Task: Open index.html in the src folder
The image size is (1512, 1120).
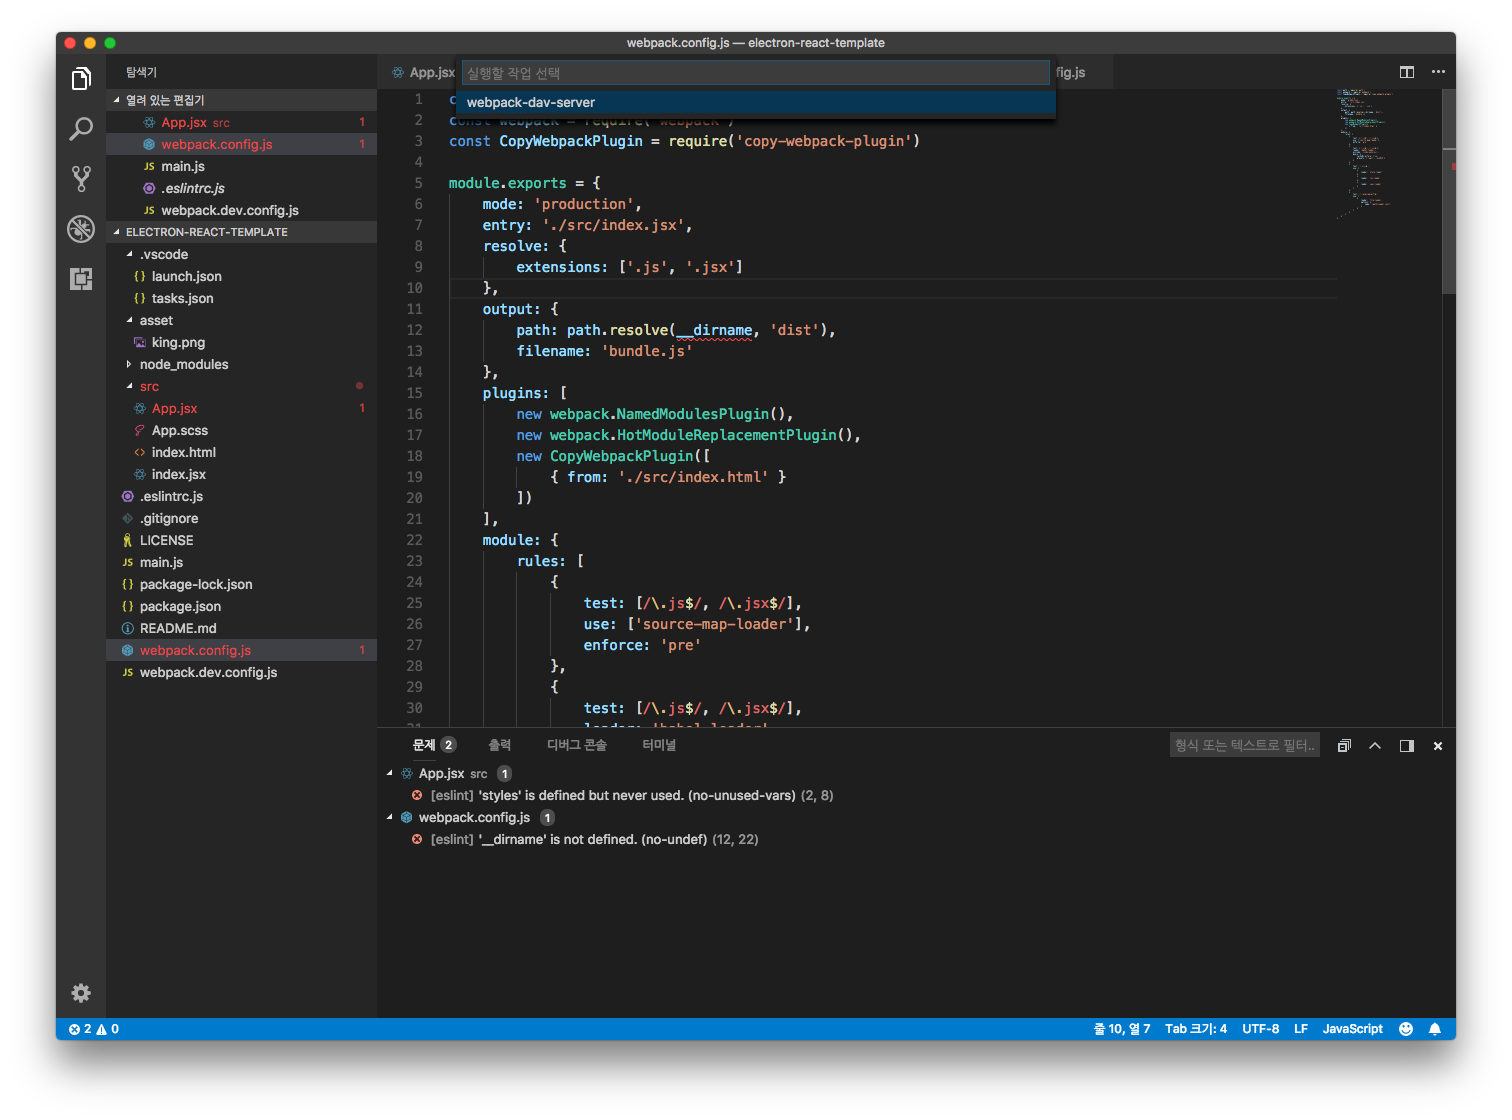Action: tap(241, 452)
